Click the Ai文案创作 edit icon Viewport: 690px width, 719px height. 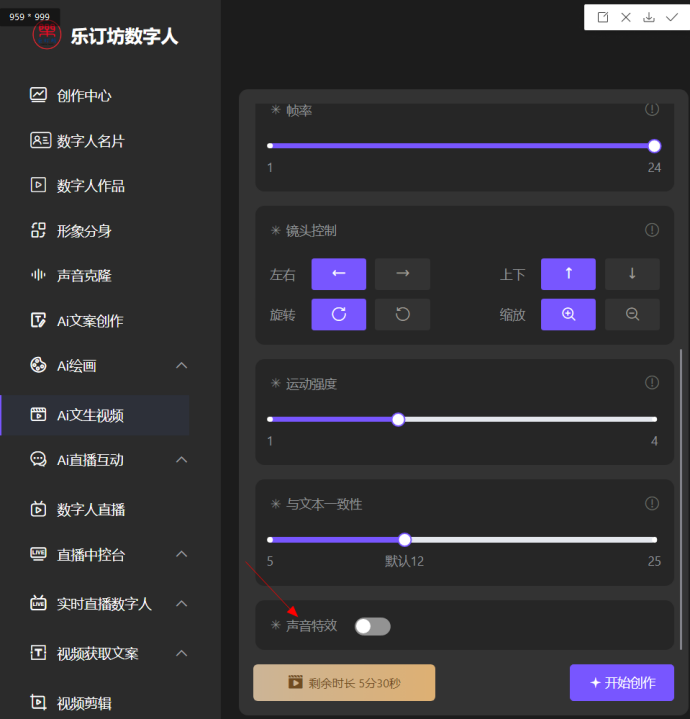[38, 320]
